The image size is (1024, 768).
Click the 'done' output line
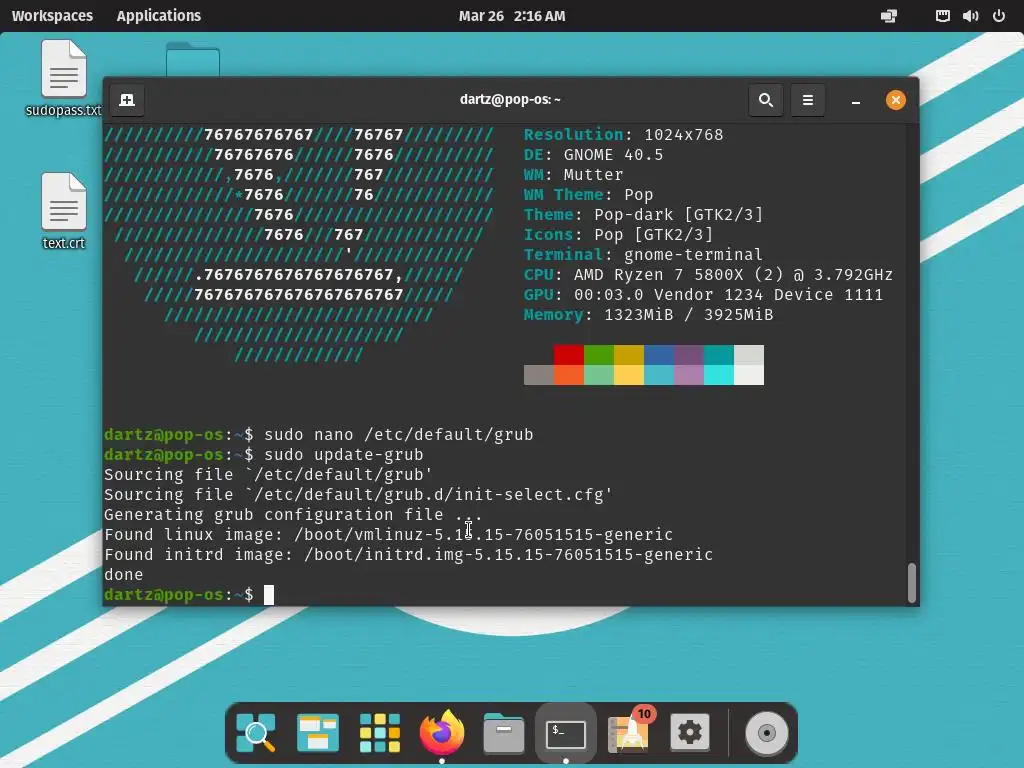point(123,575)
